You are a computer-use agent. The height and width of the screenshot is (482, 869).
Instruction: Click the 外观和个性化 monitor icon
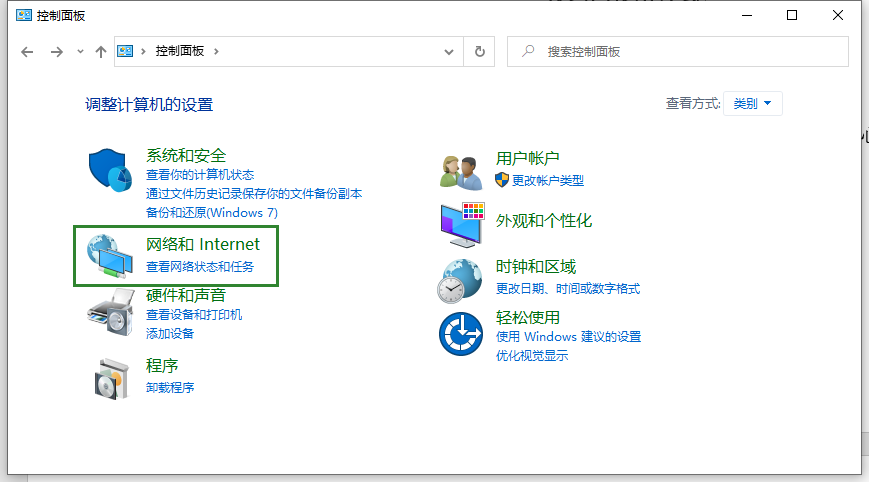coord(461,225)
